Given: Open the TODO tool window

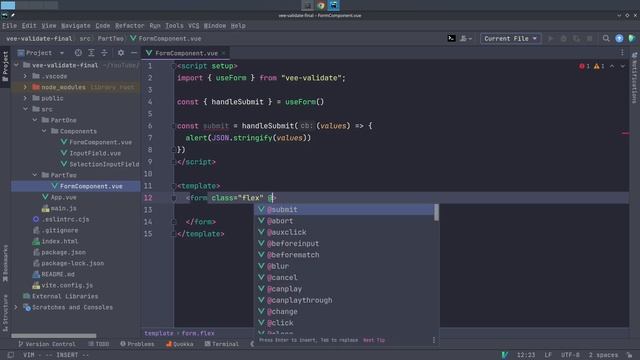Looking at the screenshot, I should coord(98,344).
